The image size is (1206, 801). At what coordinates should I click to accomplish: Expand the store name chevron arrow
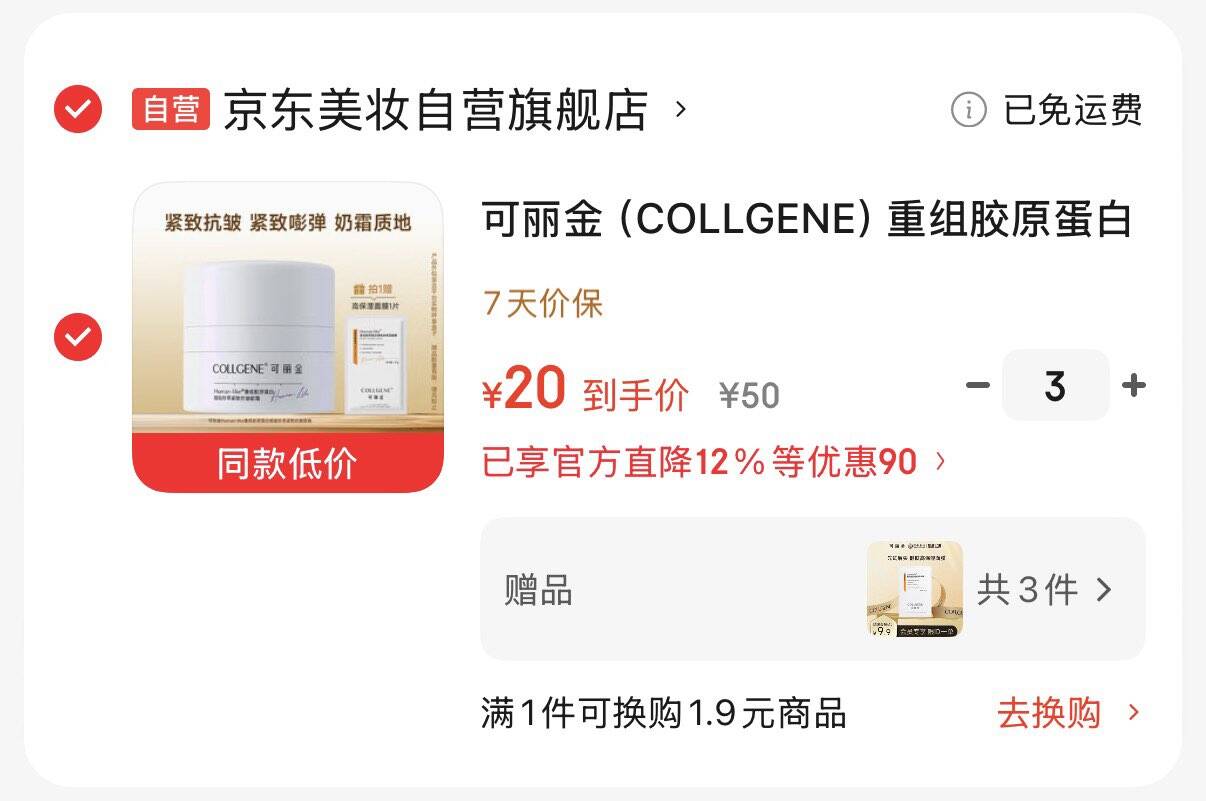click(x=681, y=108)
